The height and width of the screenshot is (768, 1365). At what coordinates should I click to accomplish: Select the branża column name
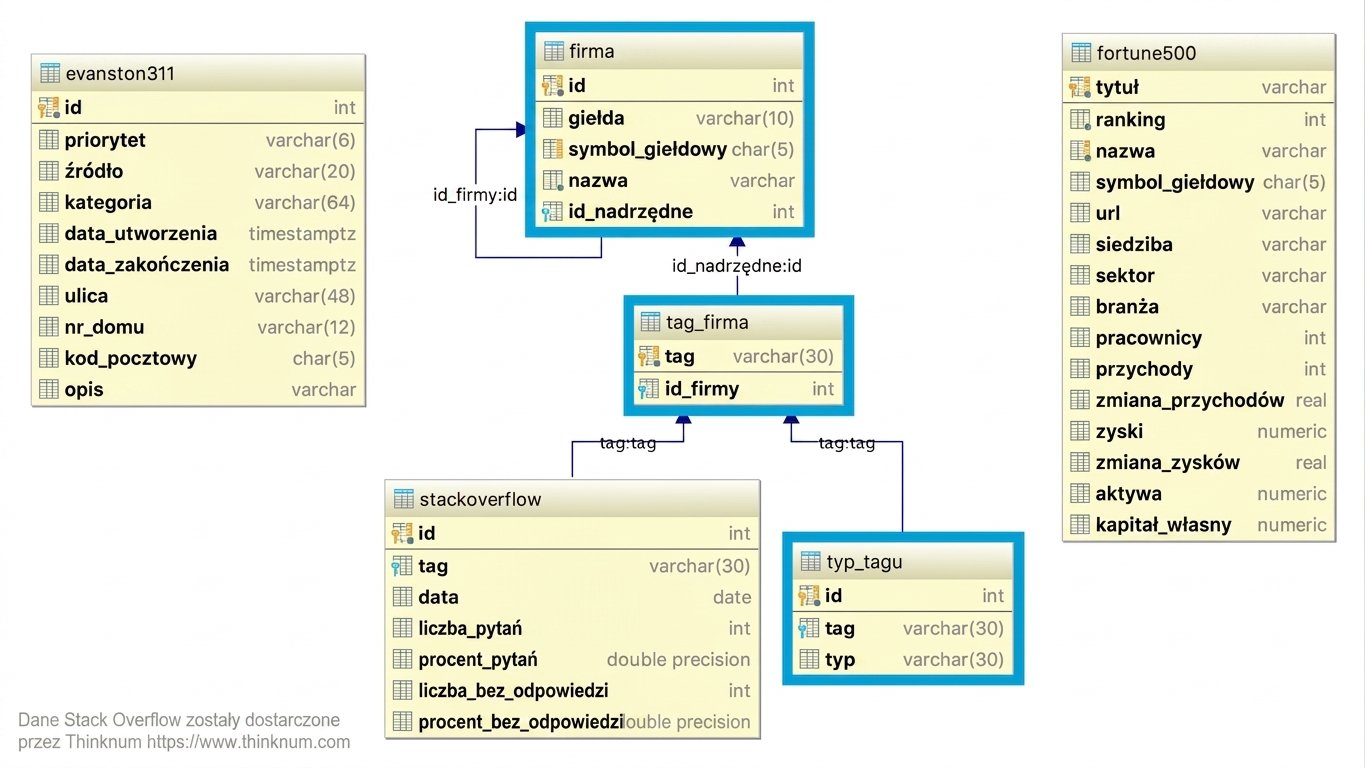click(1127, 306)
